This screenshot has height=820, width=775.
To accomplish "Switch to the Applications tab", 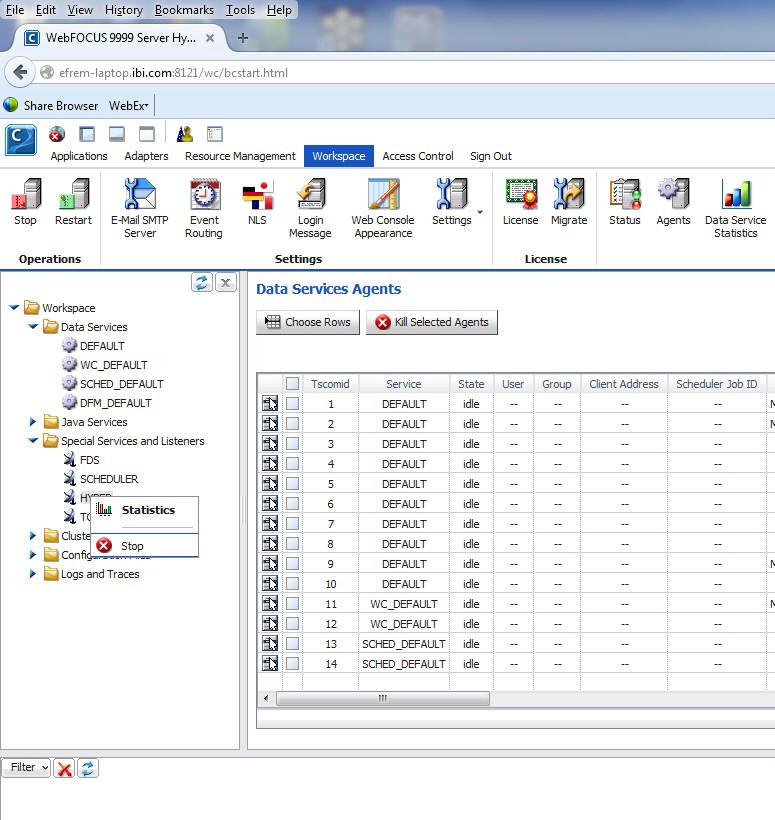I will click(79, 156).
